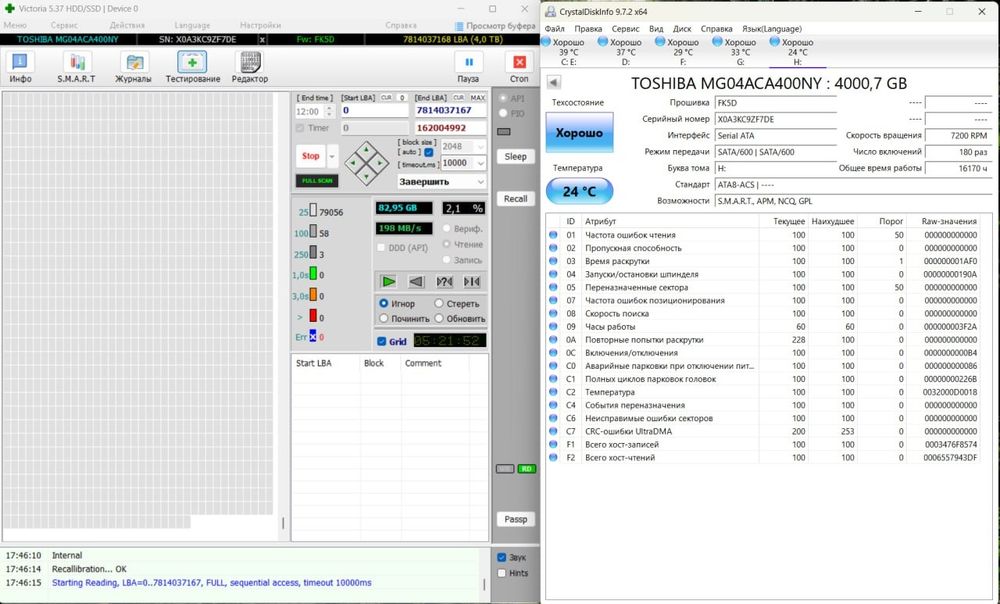Click the Атрибут column header

tap(670, 221)
